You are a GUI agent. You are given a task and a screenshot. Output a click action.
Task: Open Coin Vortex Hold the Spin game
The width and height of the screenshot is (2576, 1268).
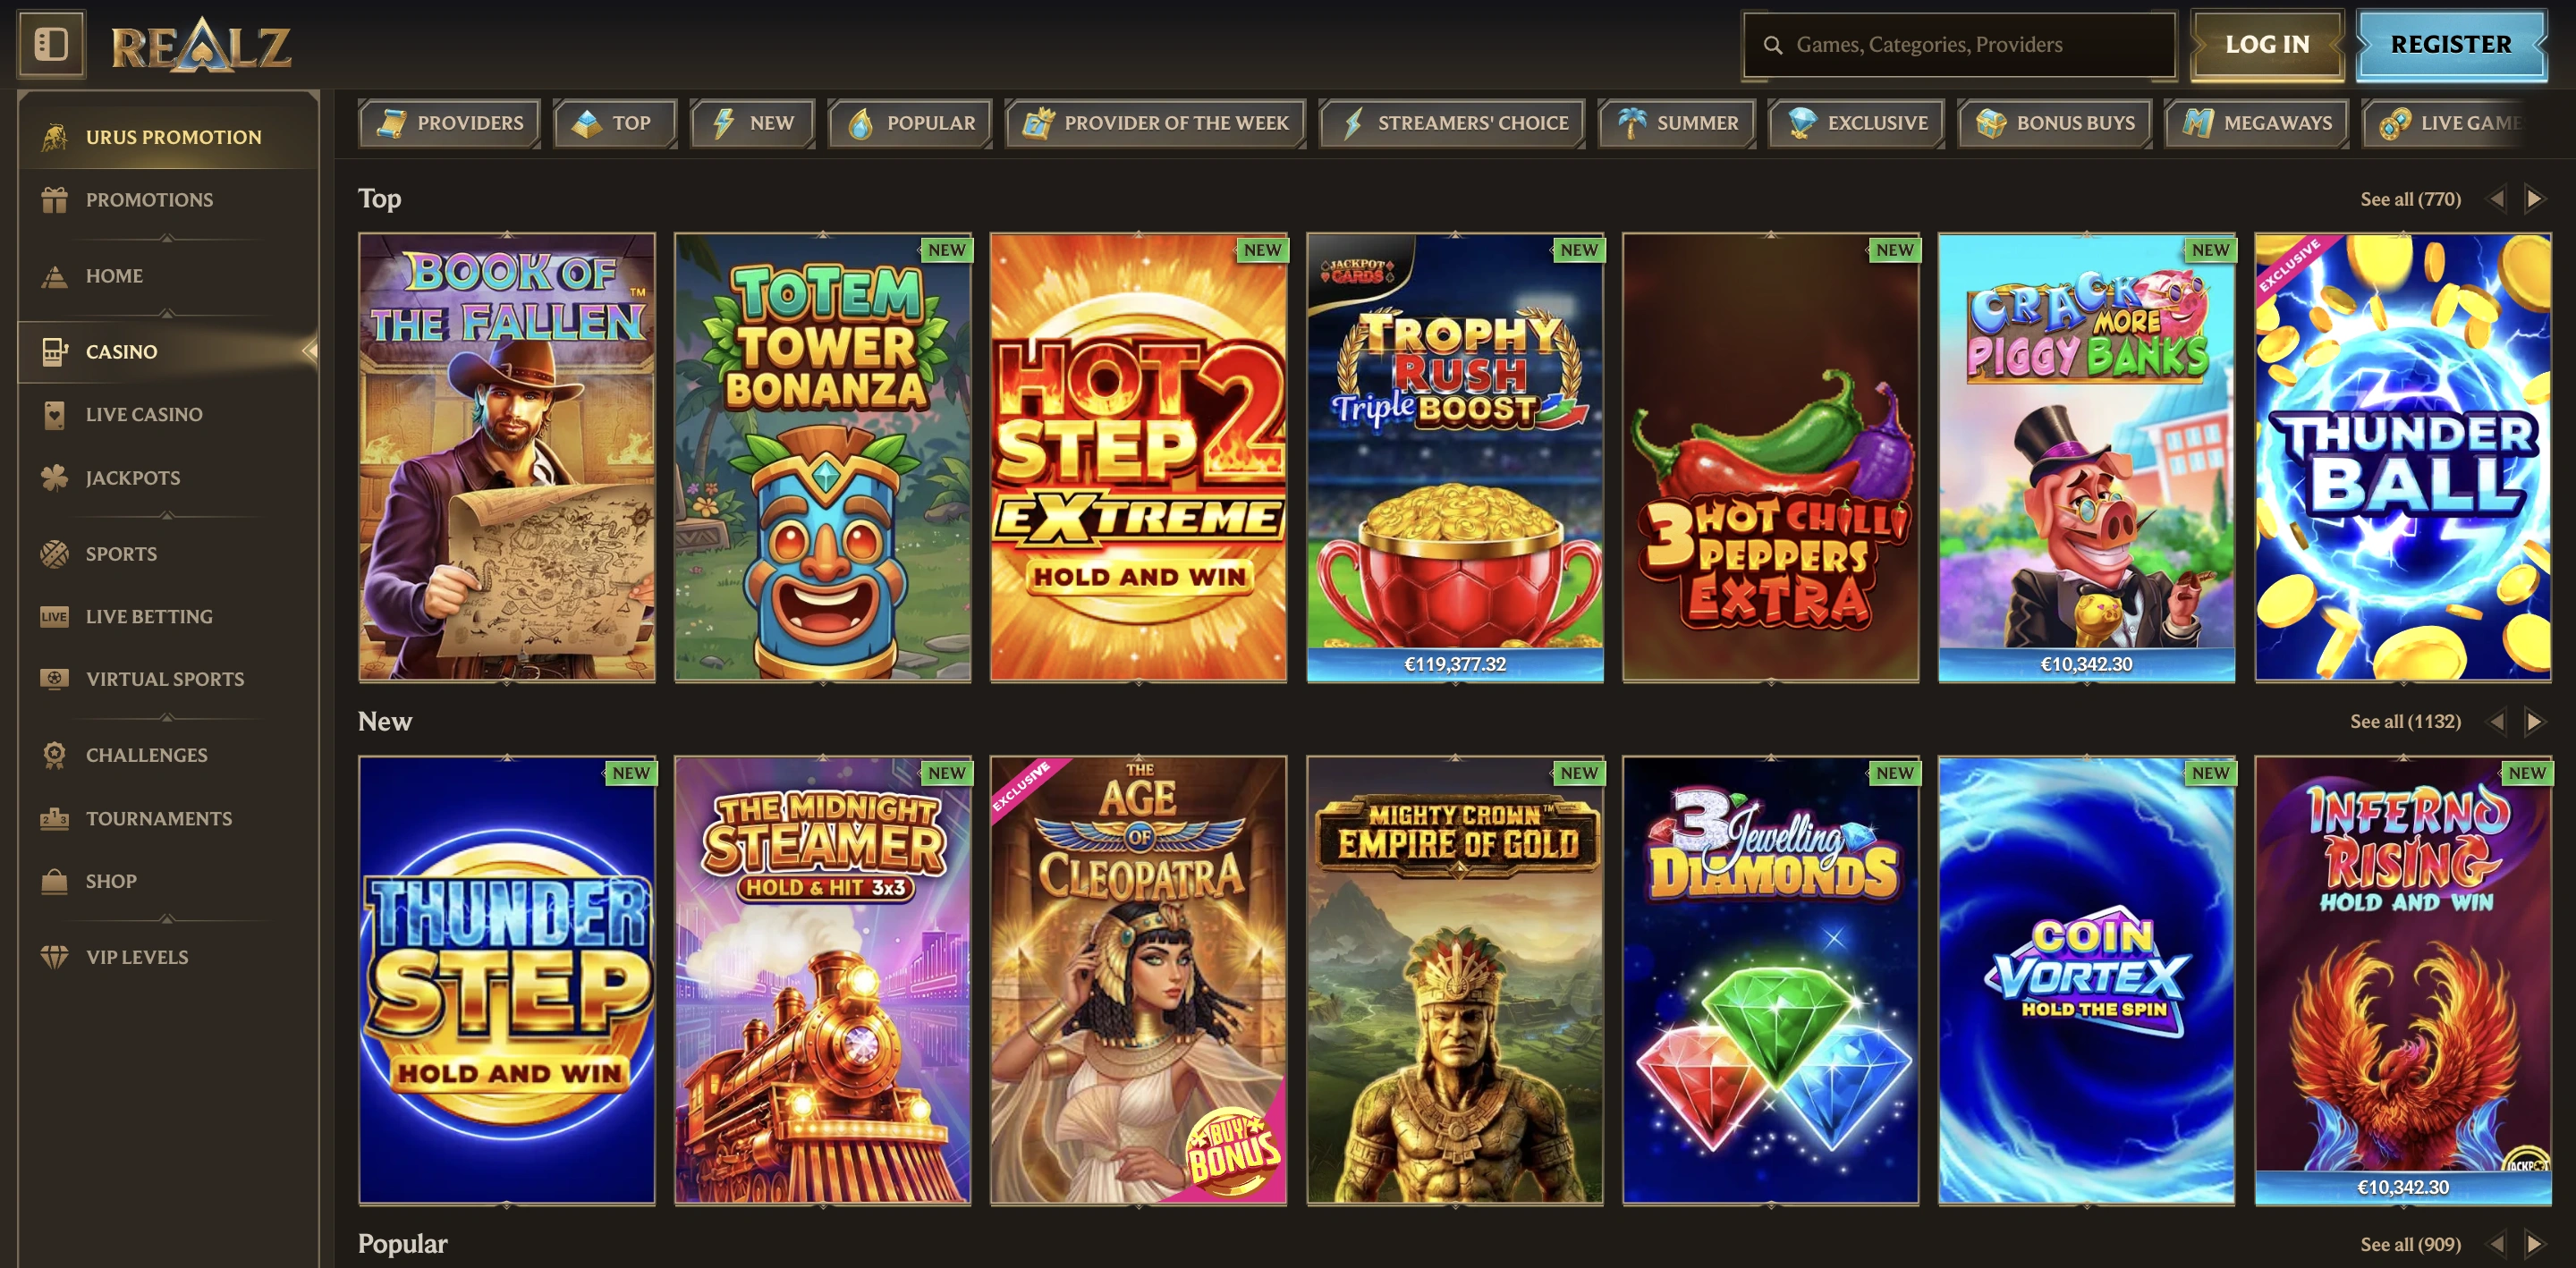pos(2087,980)
